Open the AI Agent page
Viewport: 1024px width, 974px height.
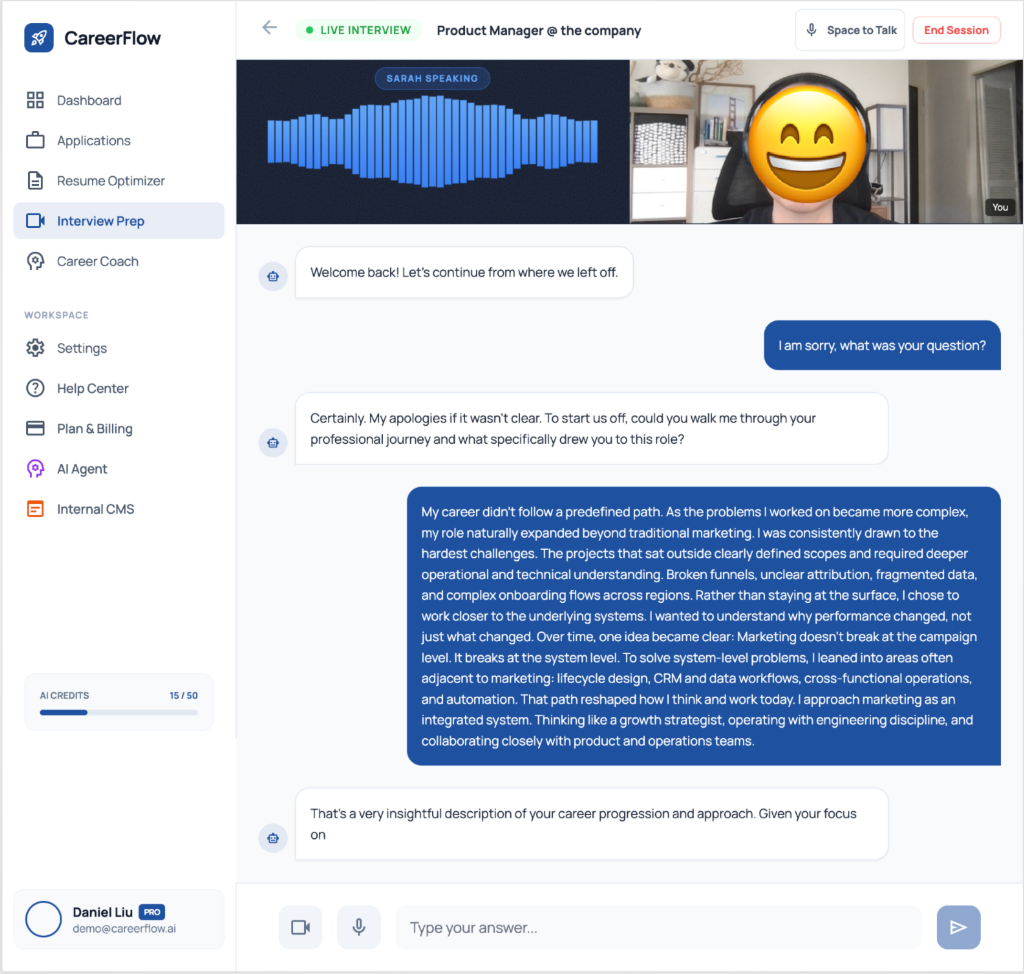point(82,469)
